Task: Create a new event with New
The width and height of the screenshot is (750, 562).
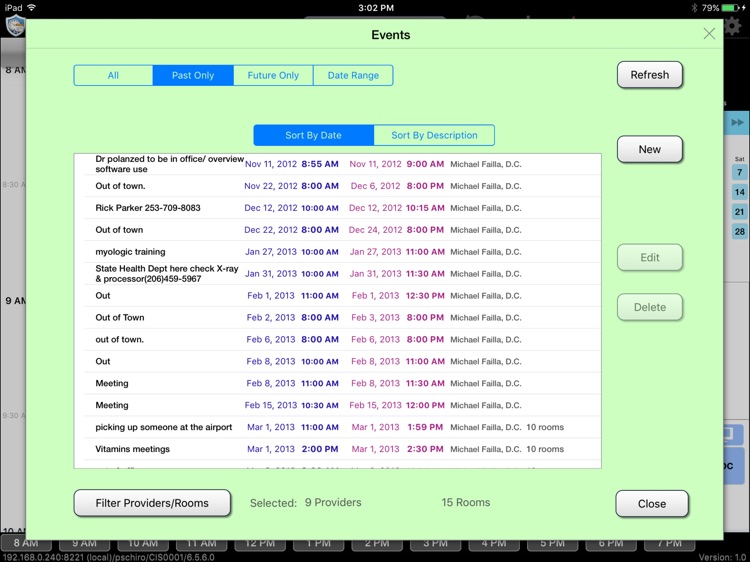Action: (x=650, y=150)
